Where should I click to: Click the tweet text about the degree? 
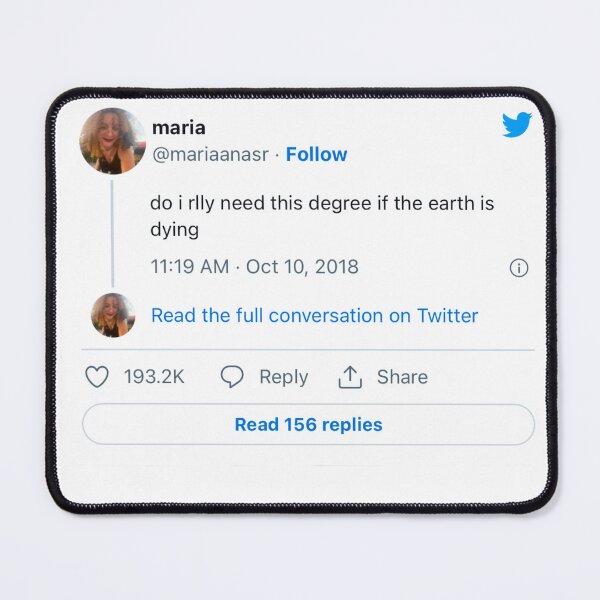322,216
